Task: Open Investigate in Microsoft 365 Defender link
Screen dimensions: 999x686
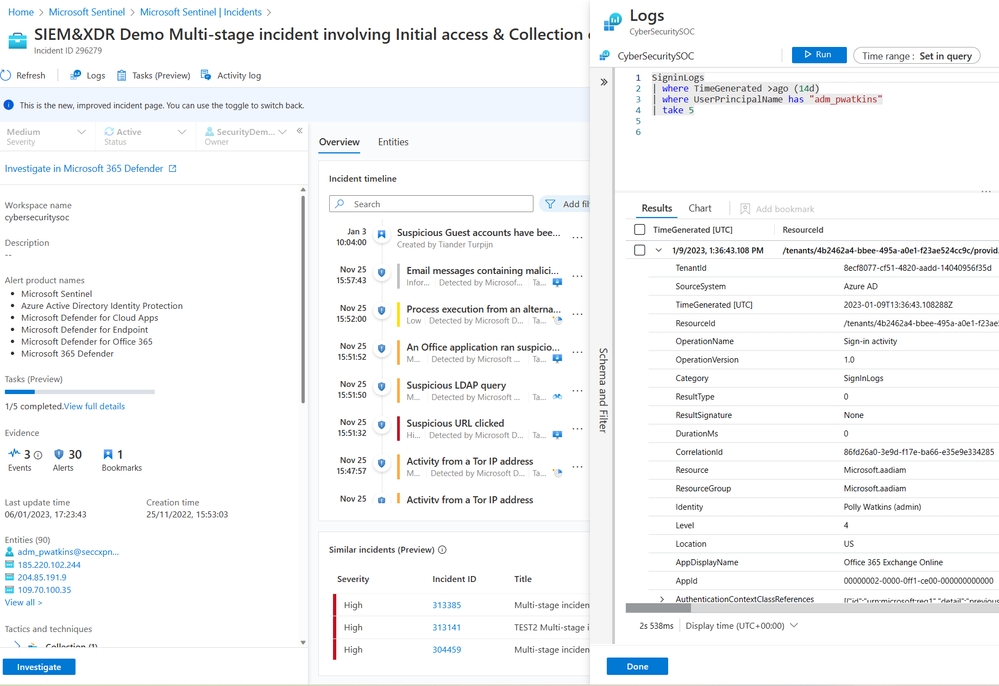Action: [x=83, y=168]
